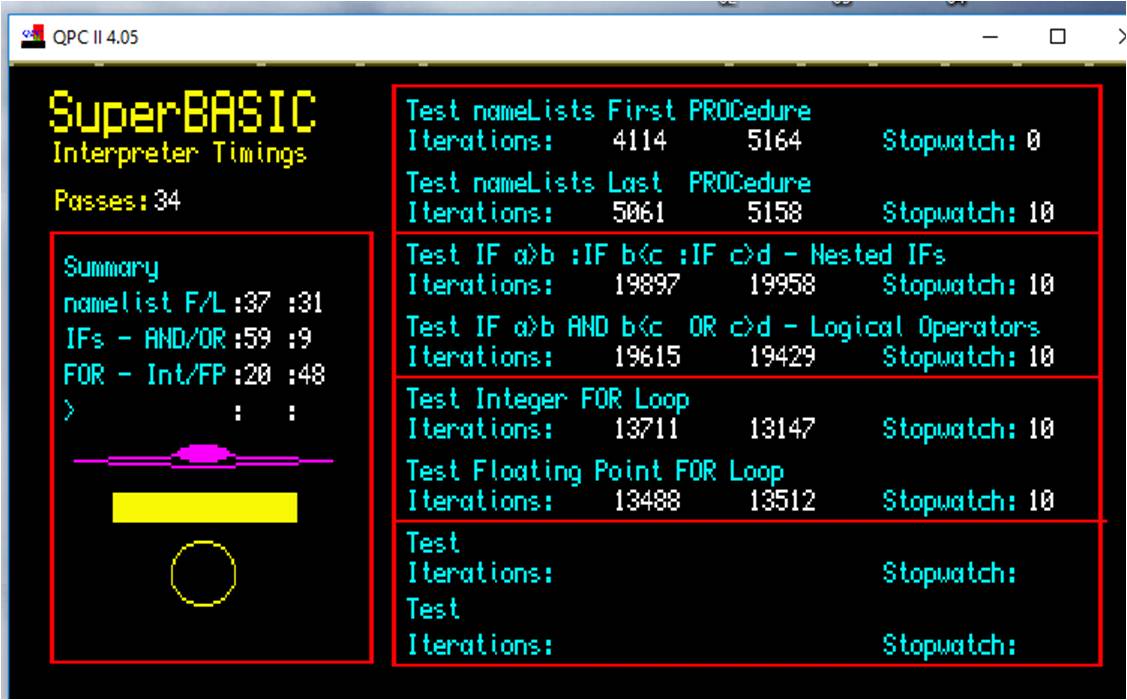This screenshot has width=1127, height=700.
Task: Click iteration count 5158
Action: tap(774, 213)
